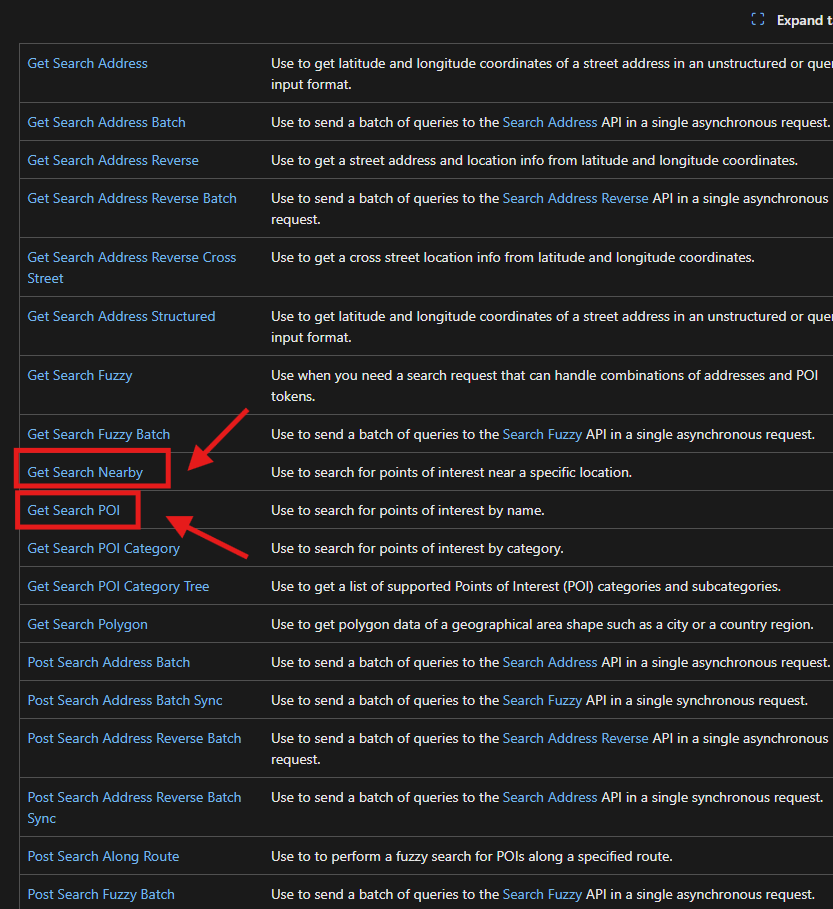This screenshot has width=833, height=909.
Task: Click 'Search Address' in the Get Search Address Batch description
Action: 550,122
